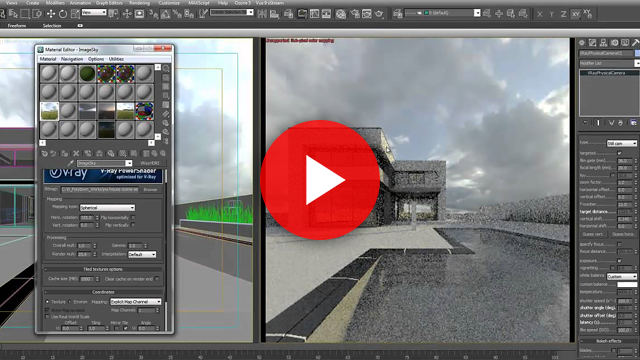640x360 pixels.
Task: Click the mirror tool icon
Action: click(262, 14)
